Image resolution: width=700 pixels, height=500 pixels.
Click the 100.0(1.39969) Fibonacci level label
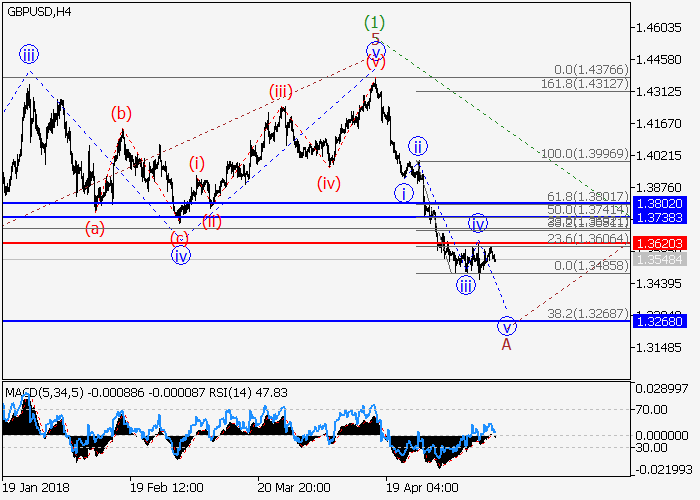(585, 155)
